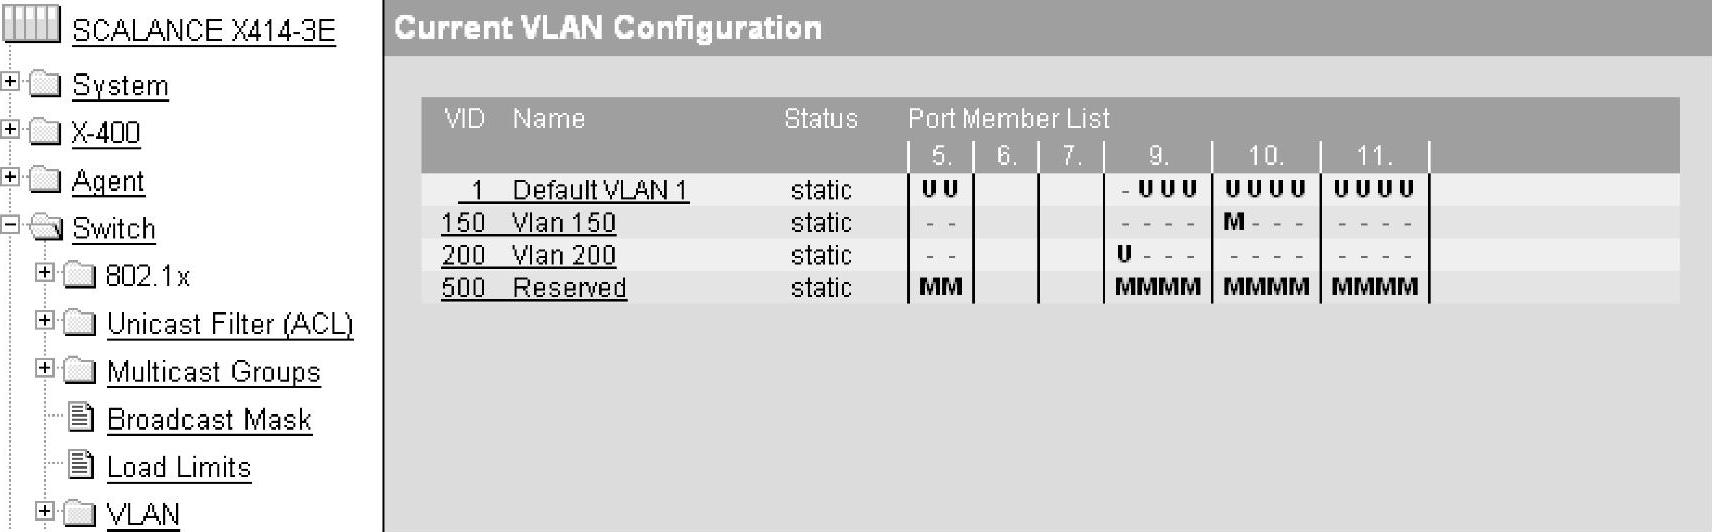Open the Reserved VLAN 500 link

pos(569,288)
